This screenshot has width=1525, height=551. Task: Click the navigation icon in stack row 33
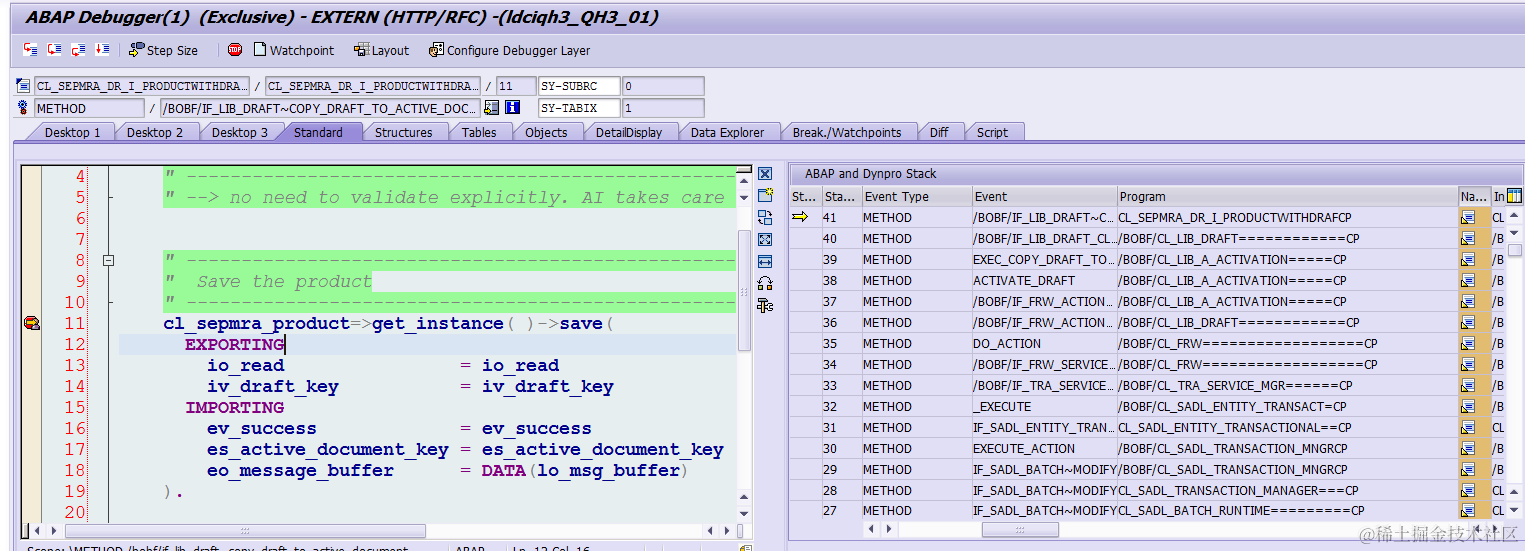point(1468,385)
